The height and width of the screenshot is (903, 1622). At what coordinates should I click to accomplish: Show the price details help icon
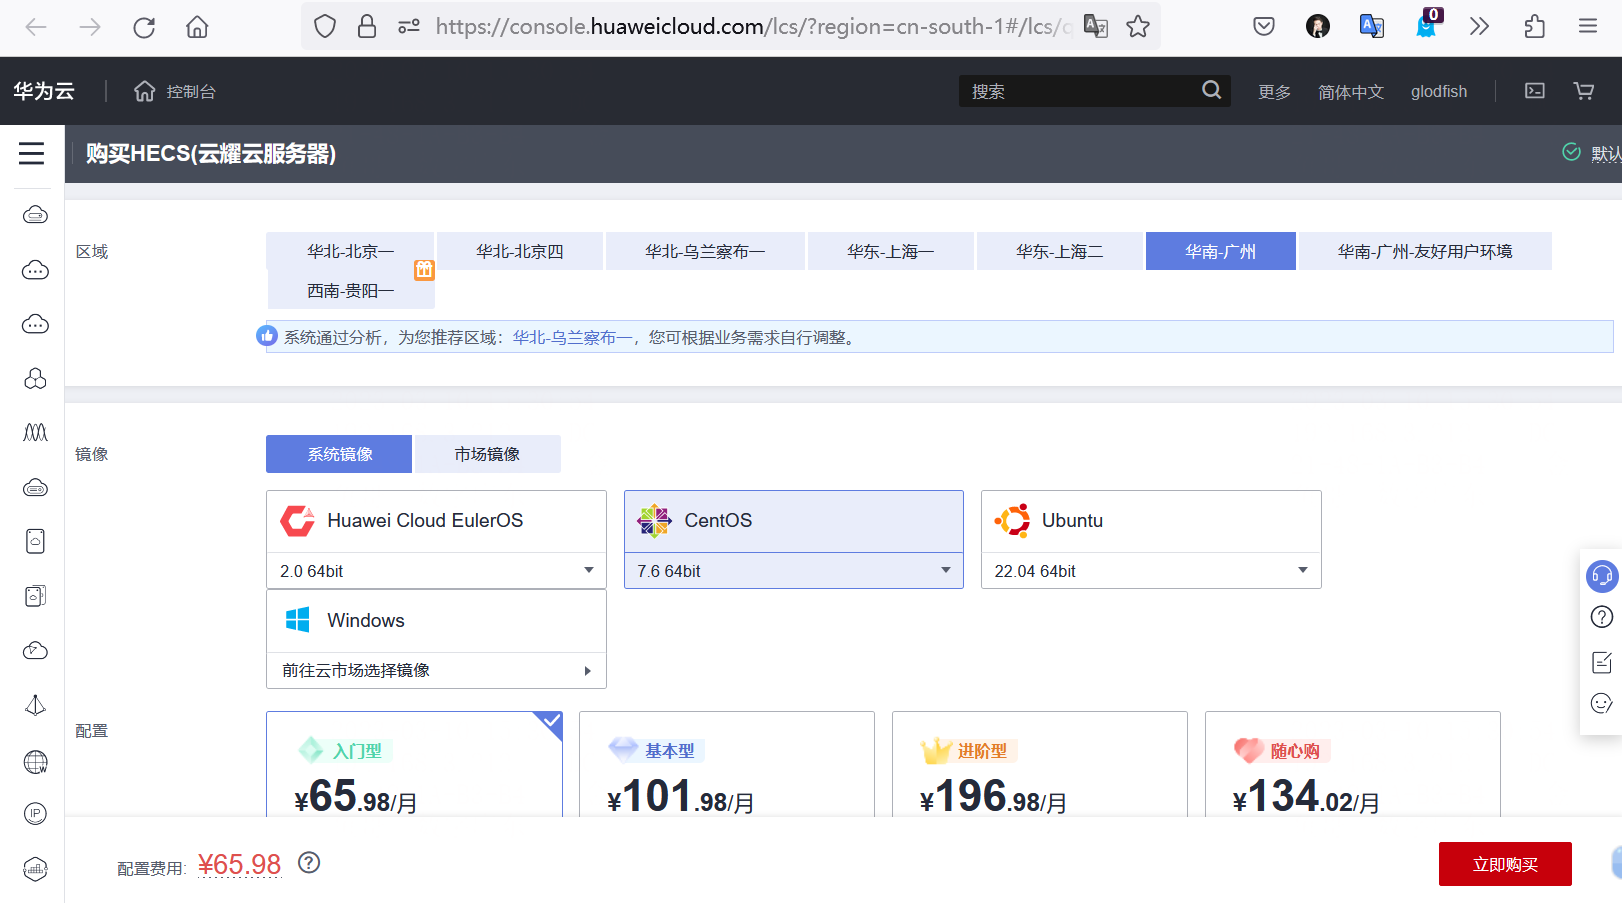[x=309, y=862]
